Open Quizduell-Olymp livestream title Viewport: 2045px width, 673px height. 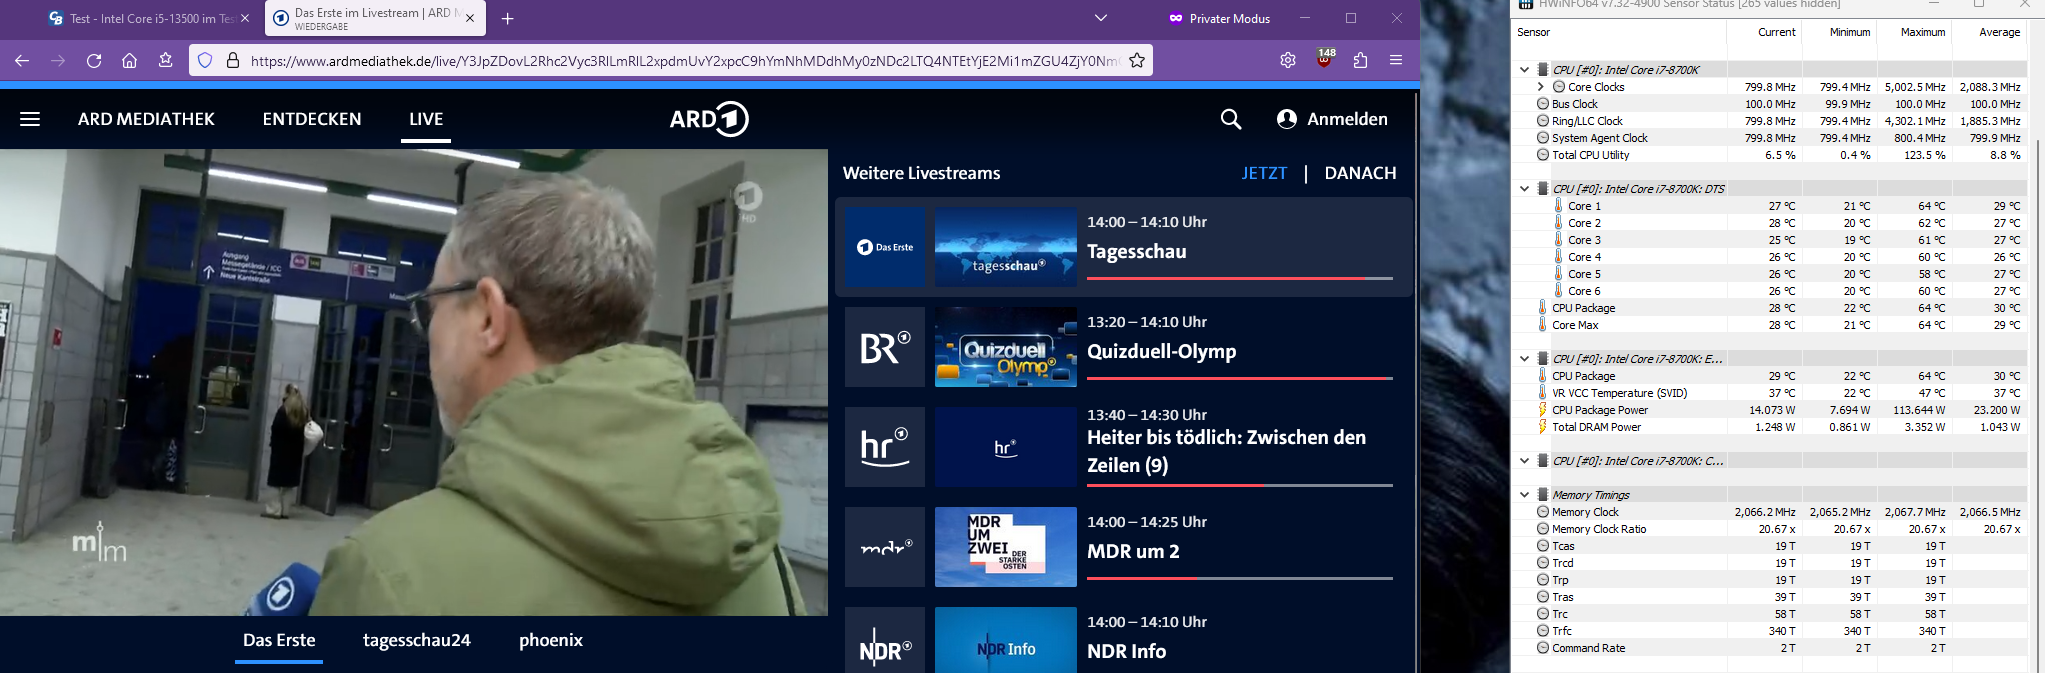1162,351
